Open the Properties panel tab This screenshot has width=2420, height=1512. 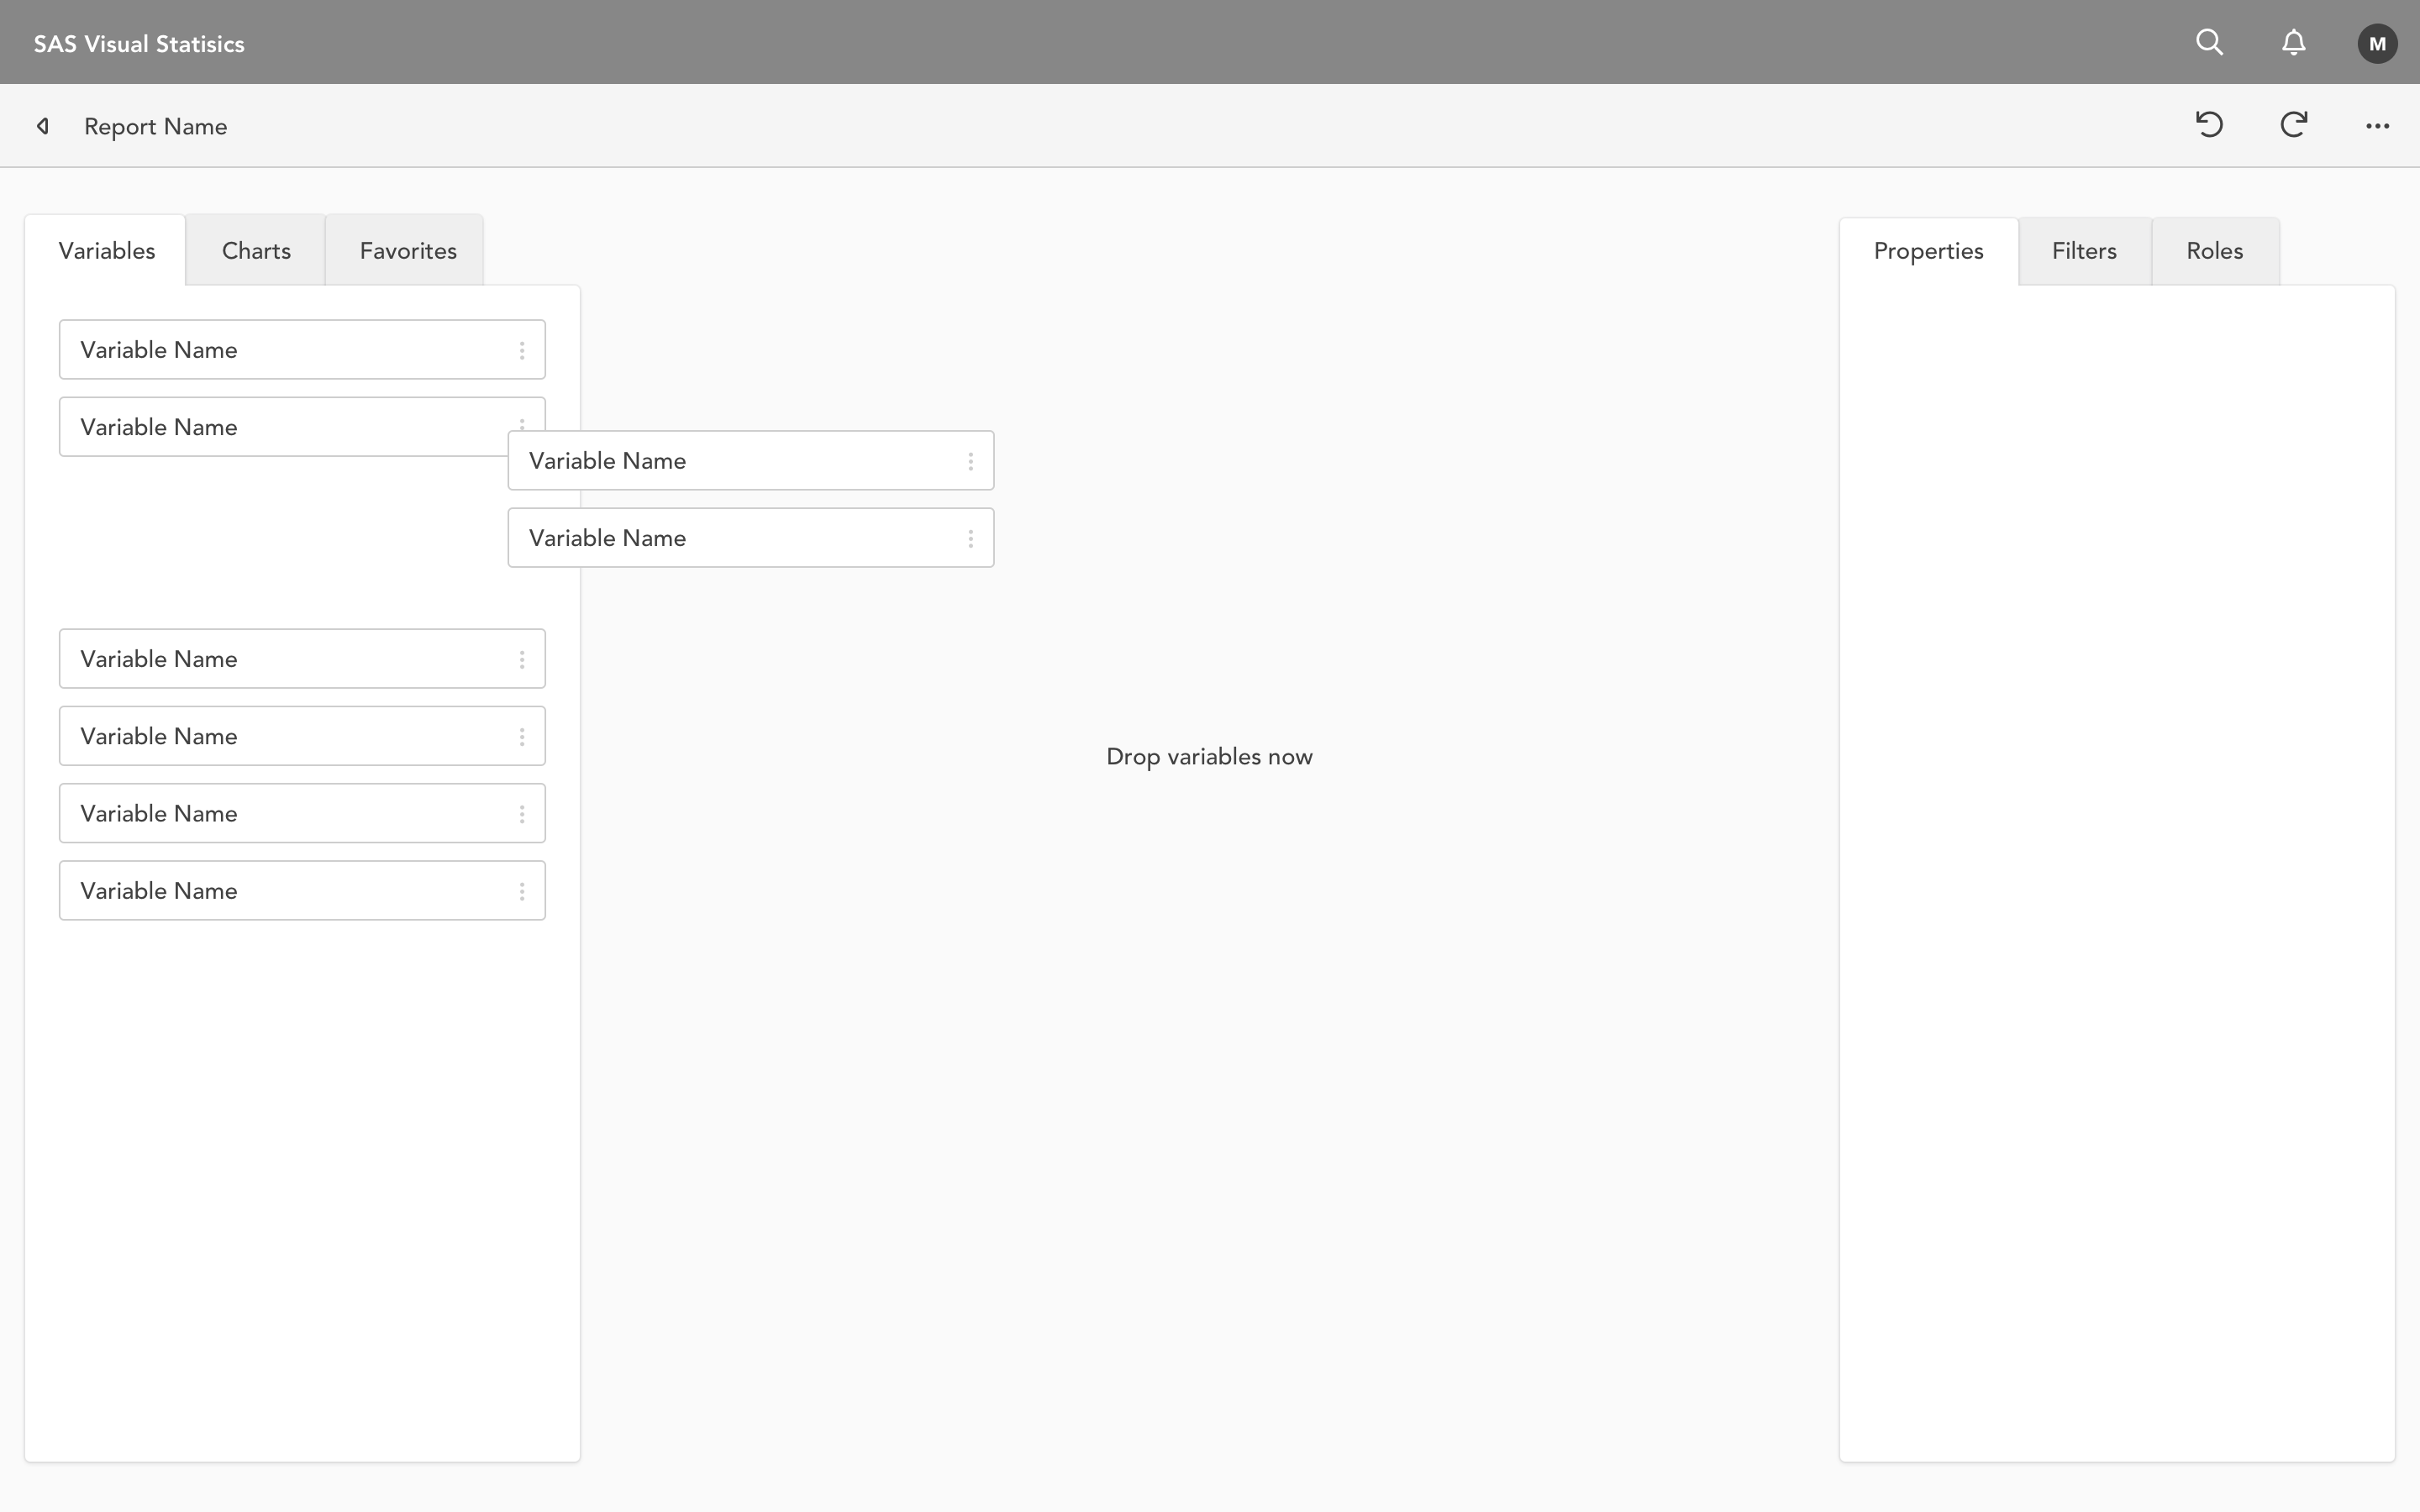point(1928,251)
